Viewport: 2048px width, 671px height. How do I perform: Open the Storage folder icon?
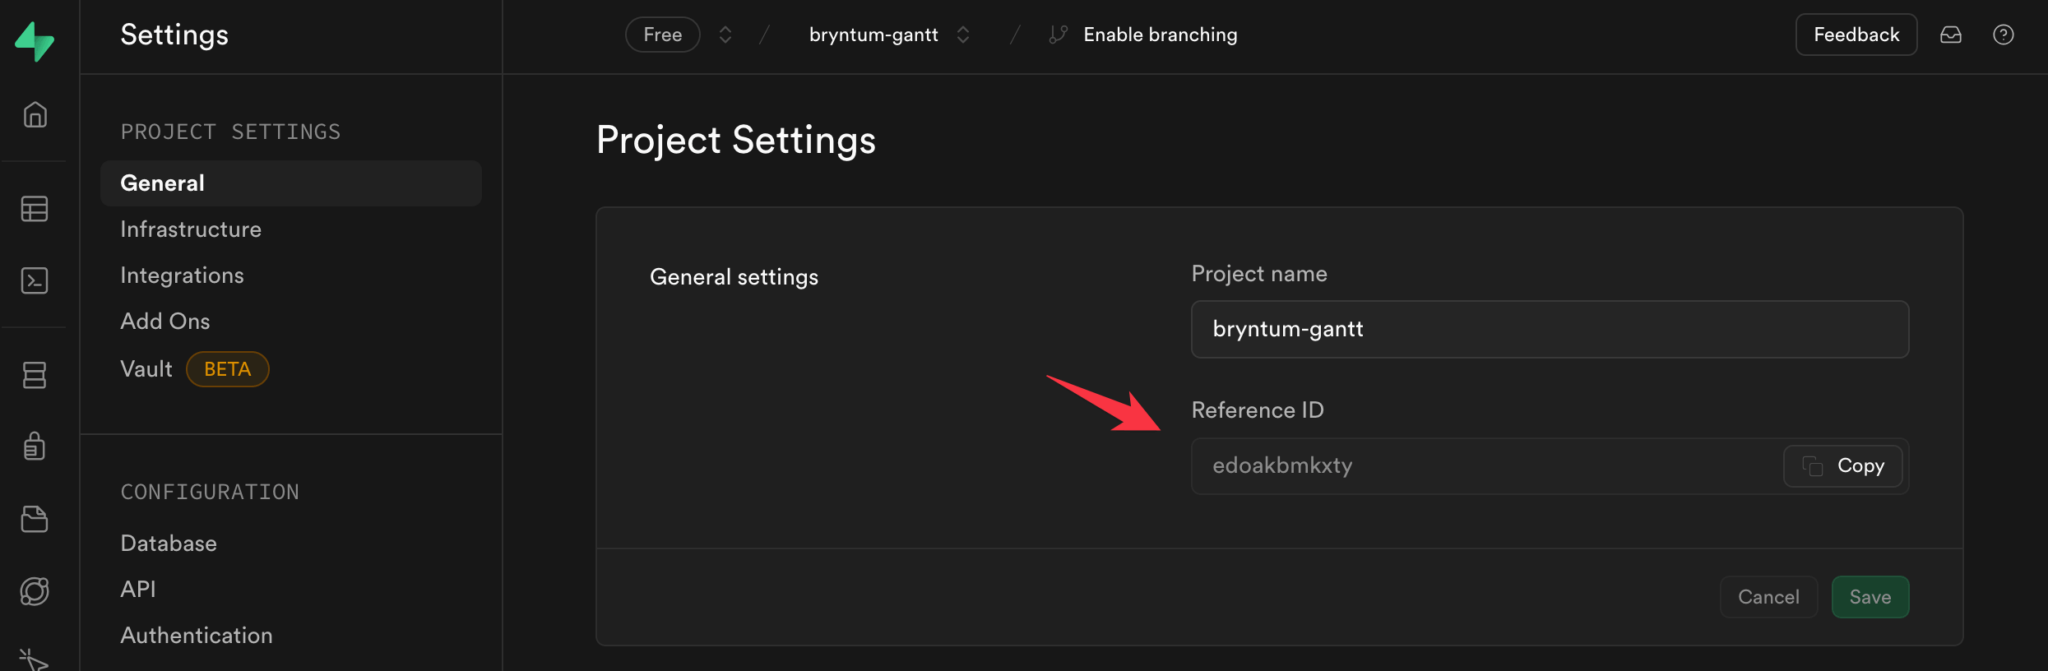click(35, 519)
